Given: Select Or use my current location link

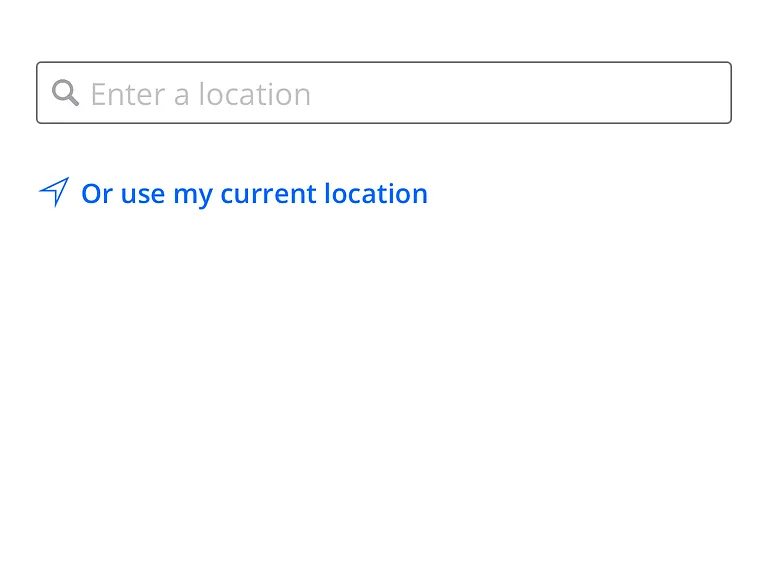Looking at the screenshot, I should click(254, 193).
